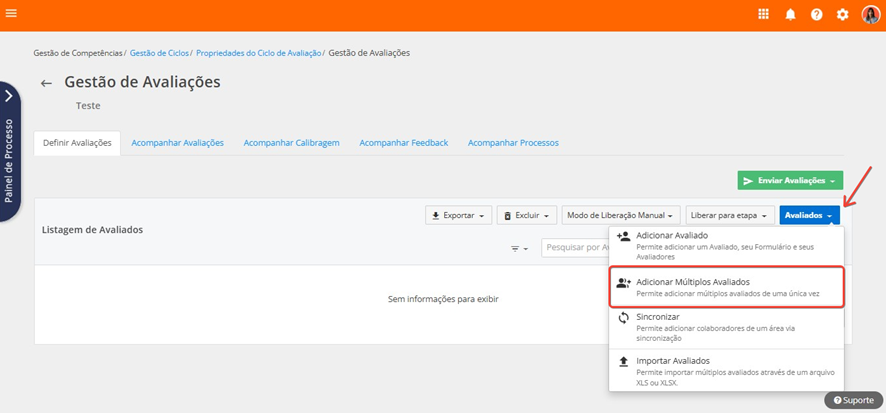The image size is (886, 413).
Task: Open the Excluir dropdown
Action: point(526,215)
